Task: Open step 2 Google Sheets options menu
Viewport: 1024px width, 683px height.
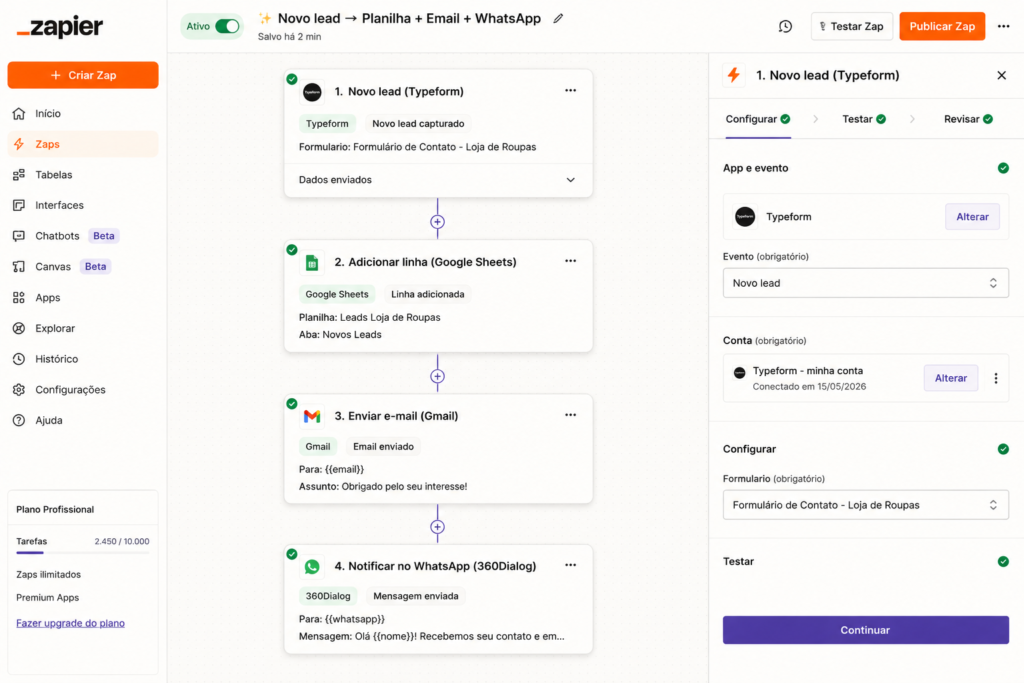Action: (570, 261)
